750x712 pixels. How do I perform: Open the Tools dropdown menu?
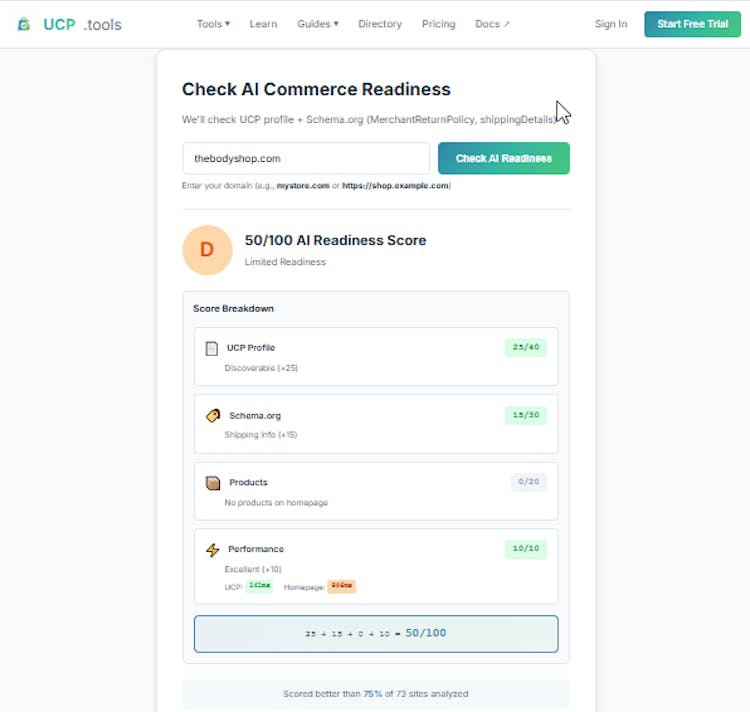[213, 24]
